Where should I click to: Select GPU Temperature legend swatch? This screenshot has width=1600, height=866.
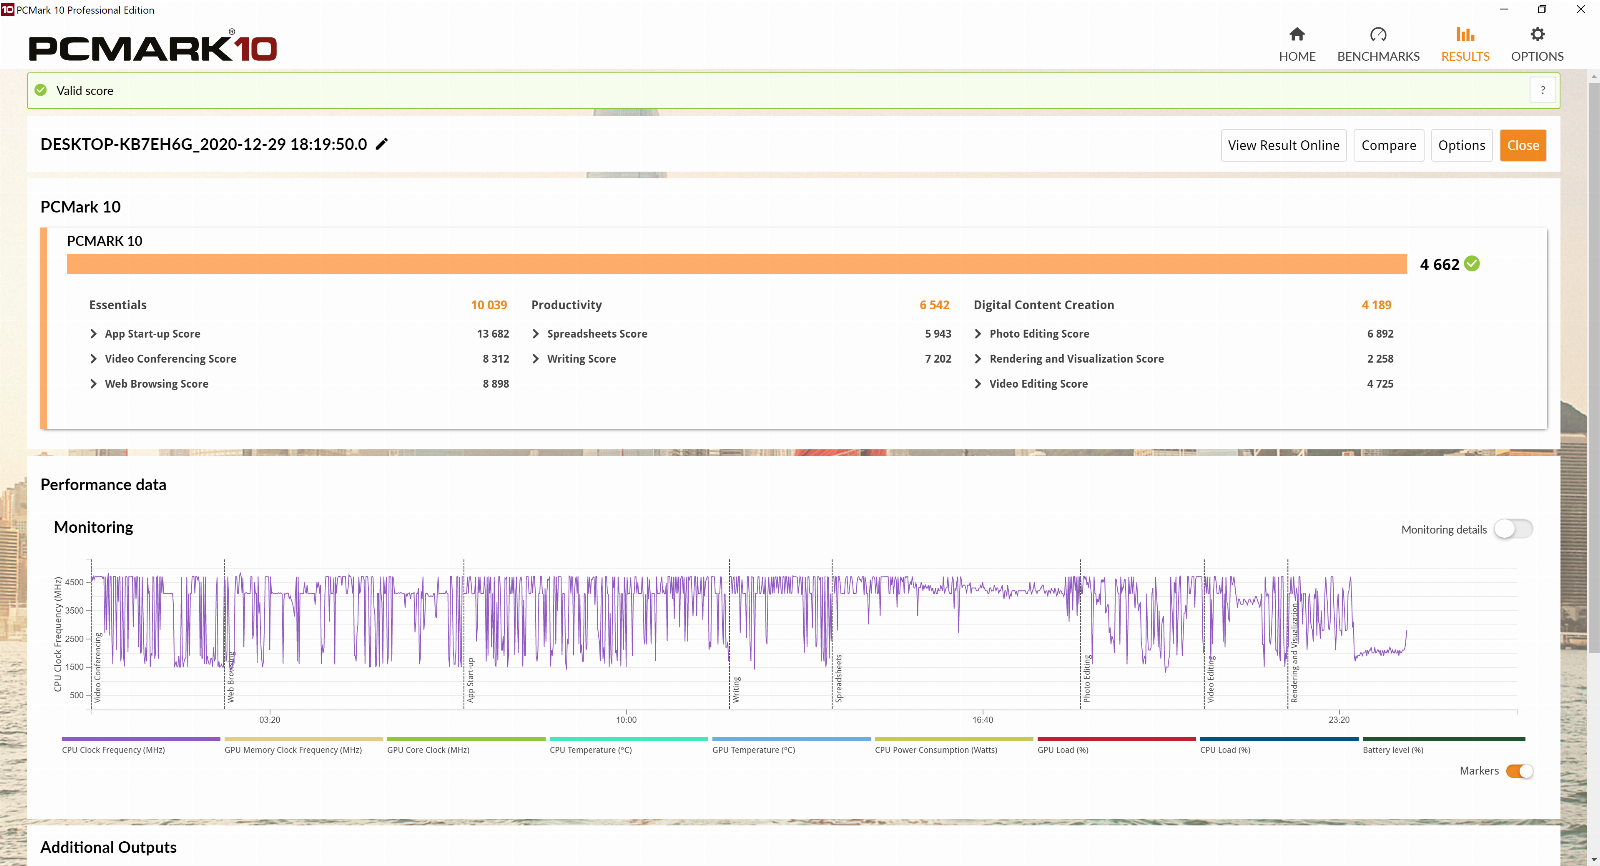point(791,739)
